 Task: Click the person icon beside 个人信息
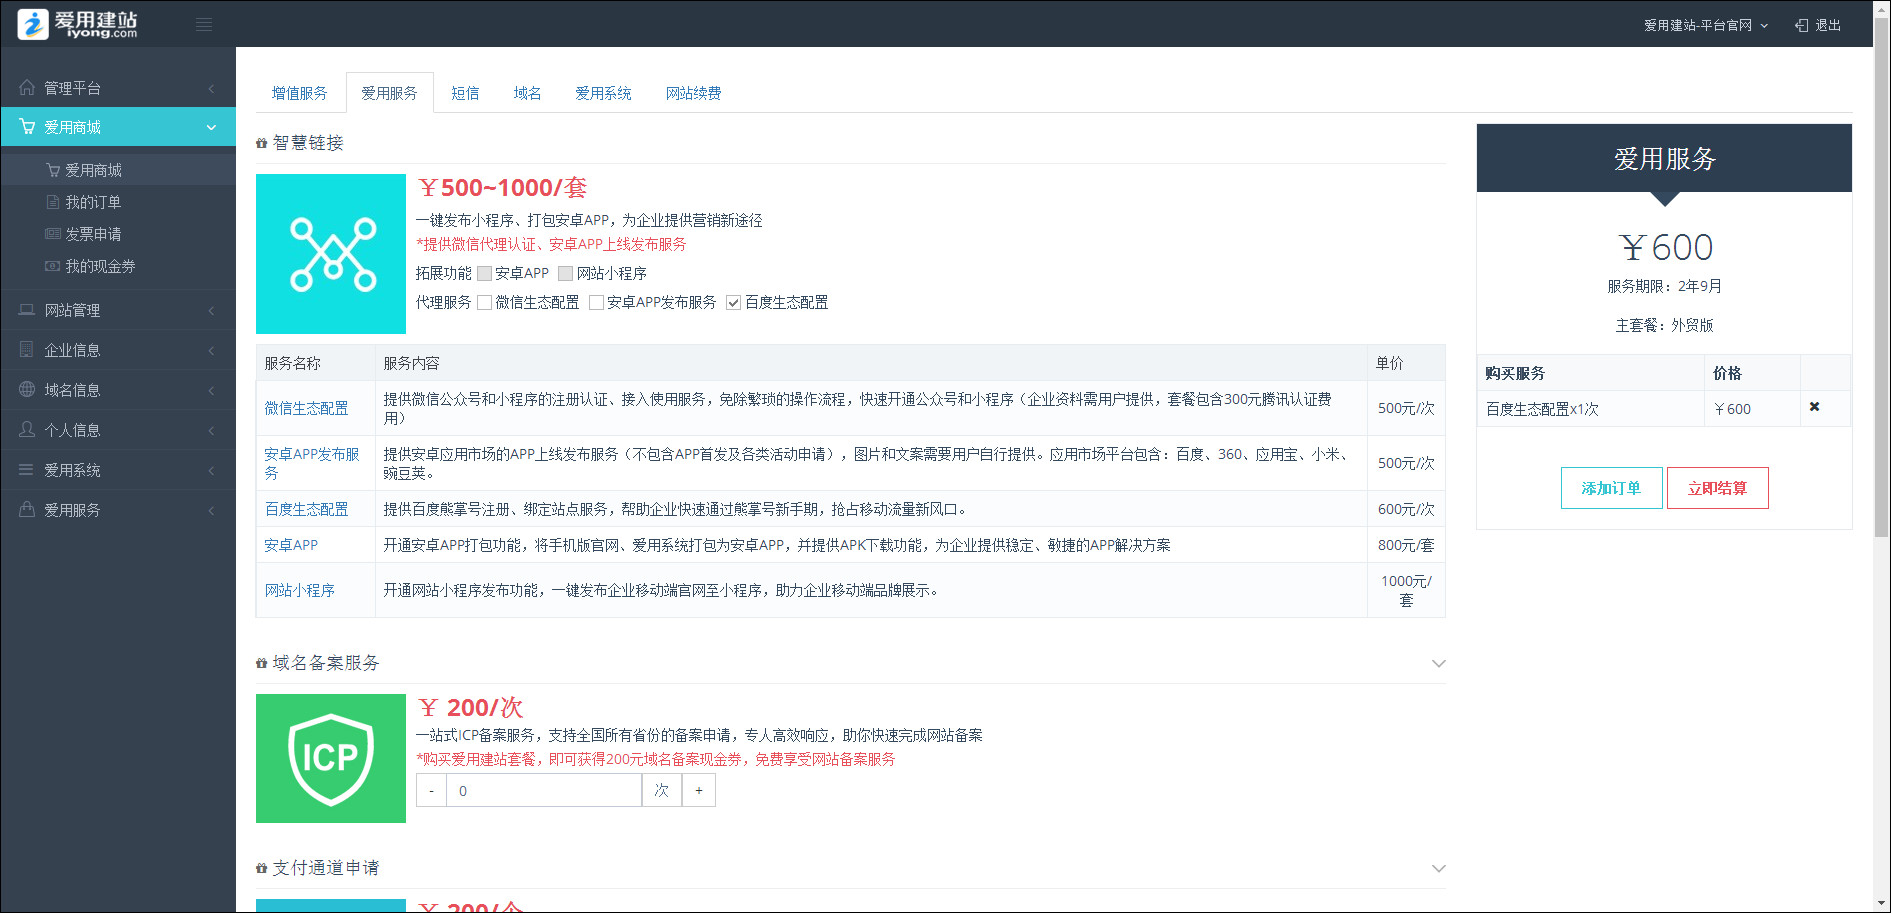[x=27, y=429]
